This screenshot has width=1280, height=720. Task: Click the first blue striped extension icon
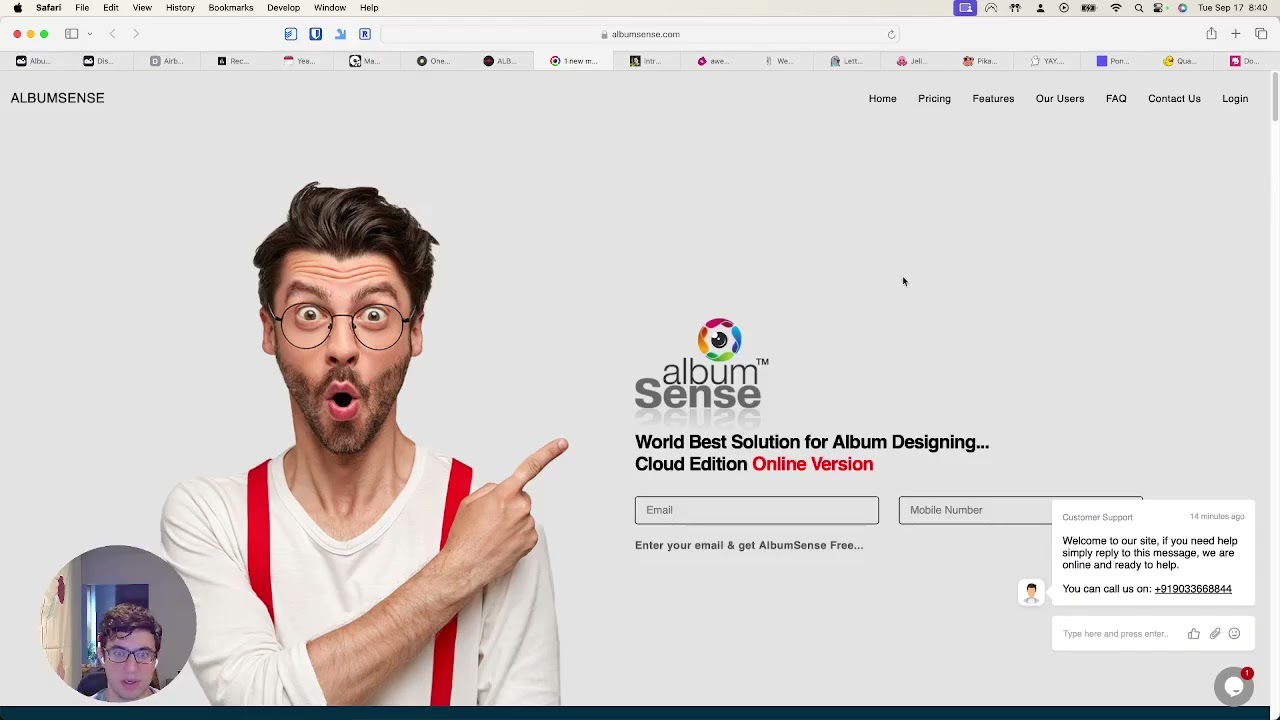pos(290,34)
